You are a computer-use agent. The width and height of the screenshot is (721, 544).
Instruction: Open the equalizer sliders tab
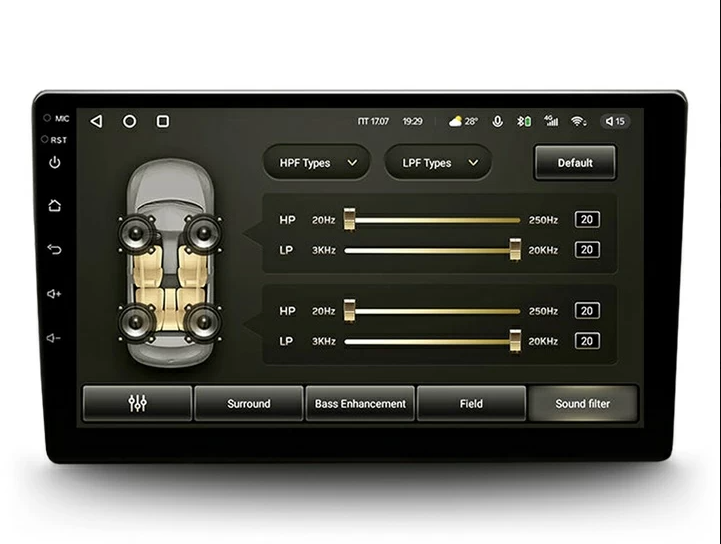[137, 403]
